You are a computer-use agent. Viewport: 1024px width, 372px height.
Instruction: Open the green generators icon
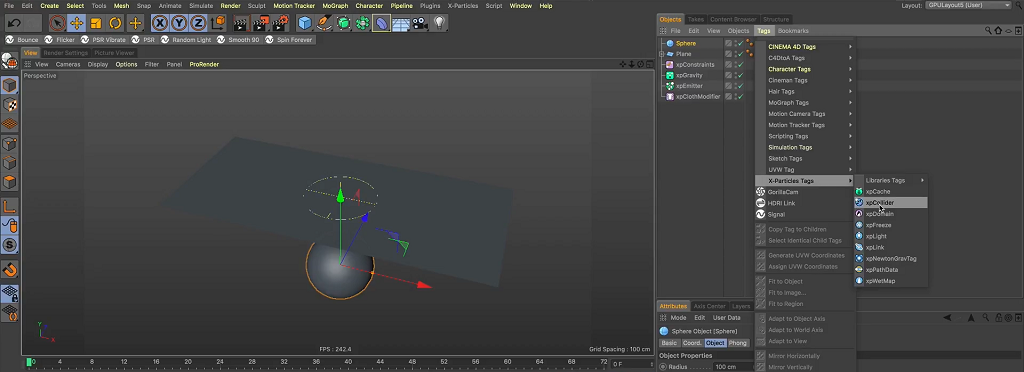tap(344, 23)
